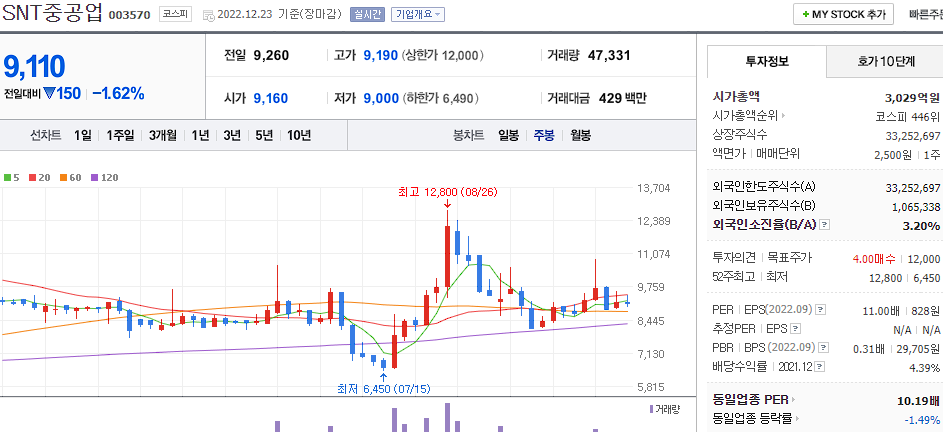Click the calendar clock icon beside the date
The image size is (943, 432).
(208, 15)
